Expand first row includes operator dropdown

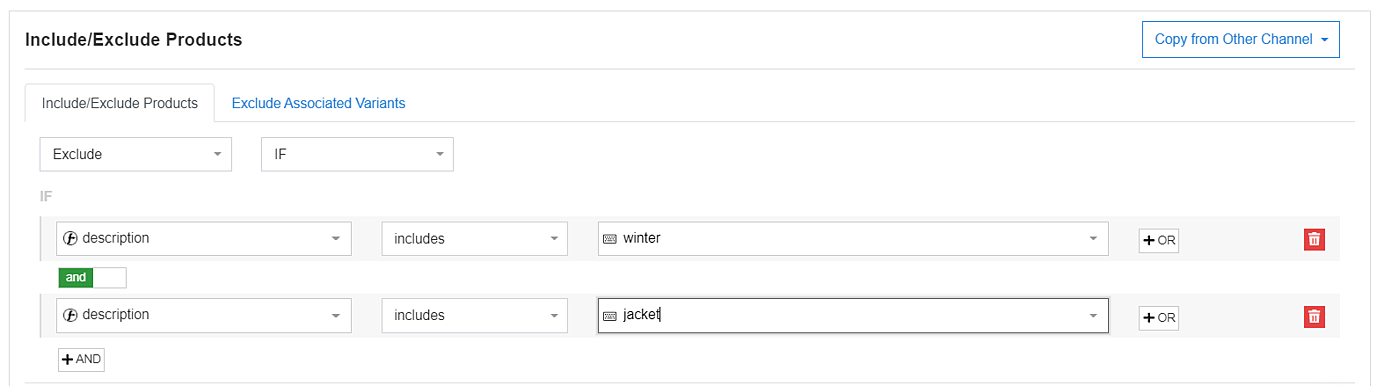[x=475, y=238]
